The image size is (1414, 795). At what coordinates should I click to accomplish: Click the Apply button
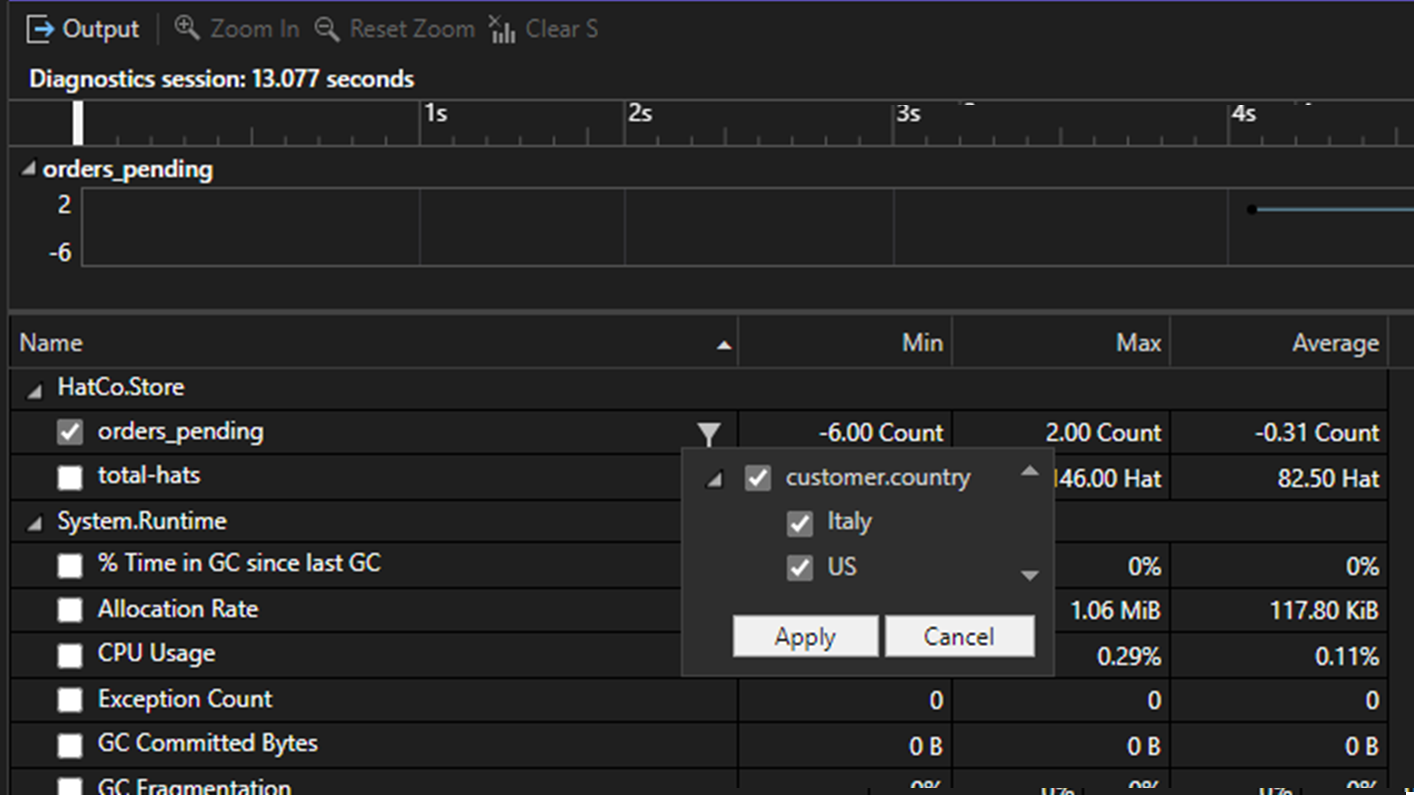point(805,636)
